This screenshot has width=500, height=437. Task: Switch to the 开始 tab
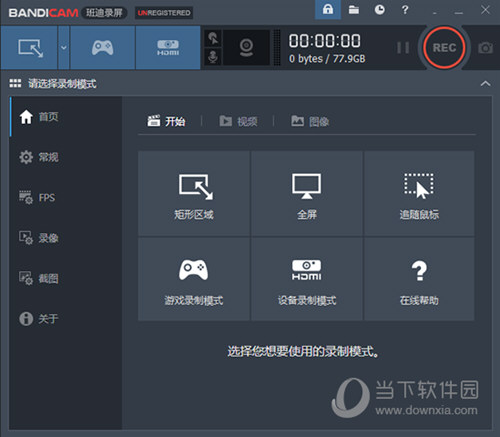click(166, 121)
